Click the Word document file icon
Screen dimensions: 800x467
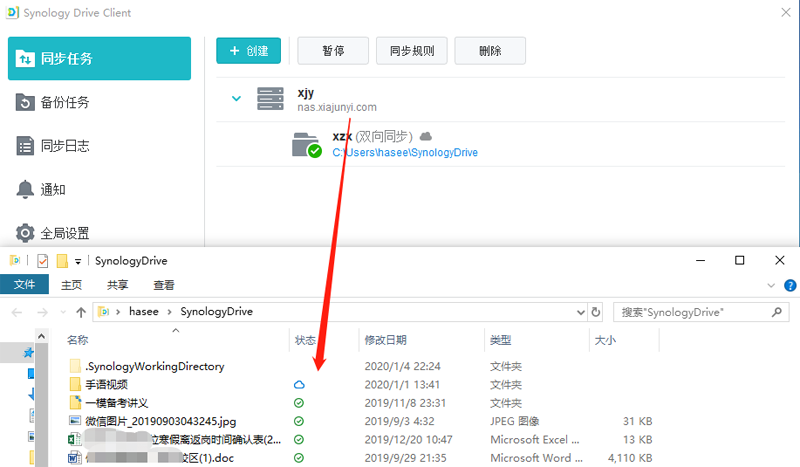[x=75, y=458]
